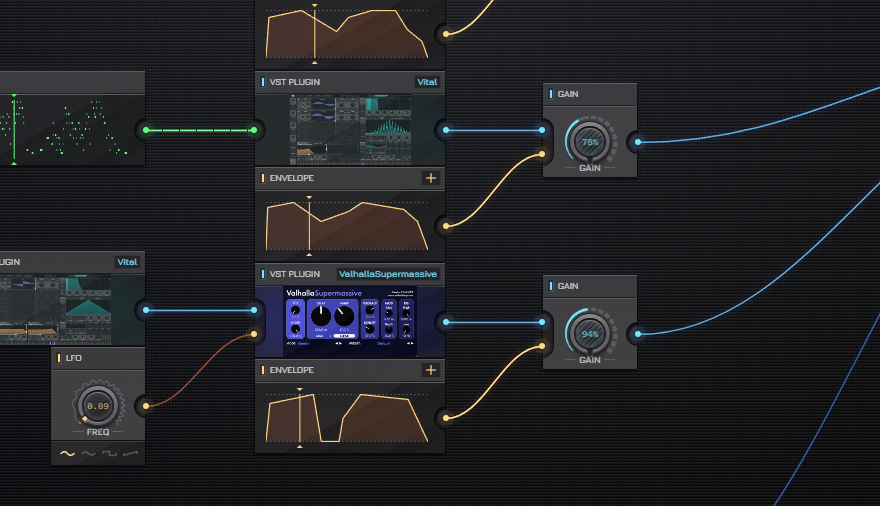This screenshot has width=880, height=506.
Task: Click the LFO FREQ knob showing 0.09
Action: click(98, 406)
